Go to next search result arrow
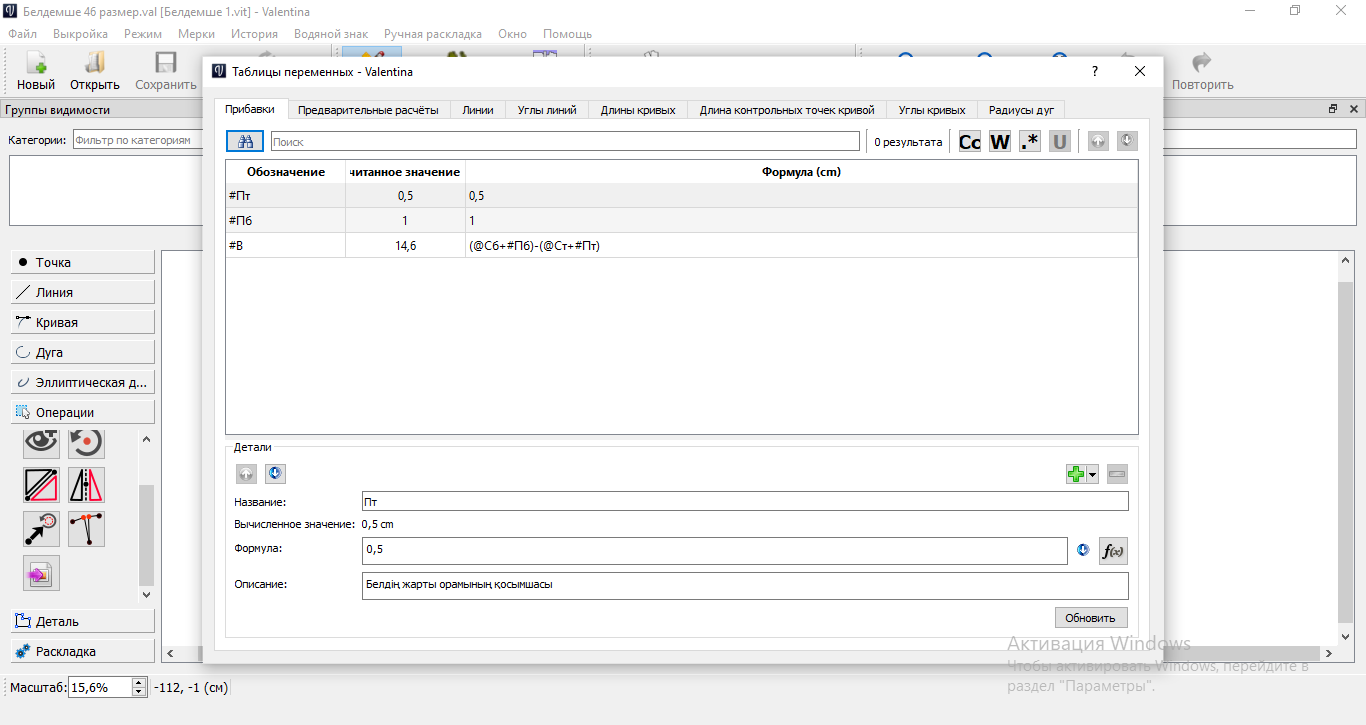The image size is (1366, 725). (1127, 142)
